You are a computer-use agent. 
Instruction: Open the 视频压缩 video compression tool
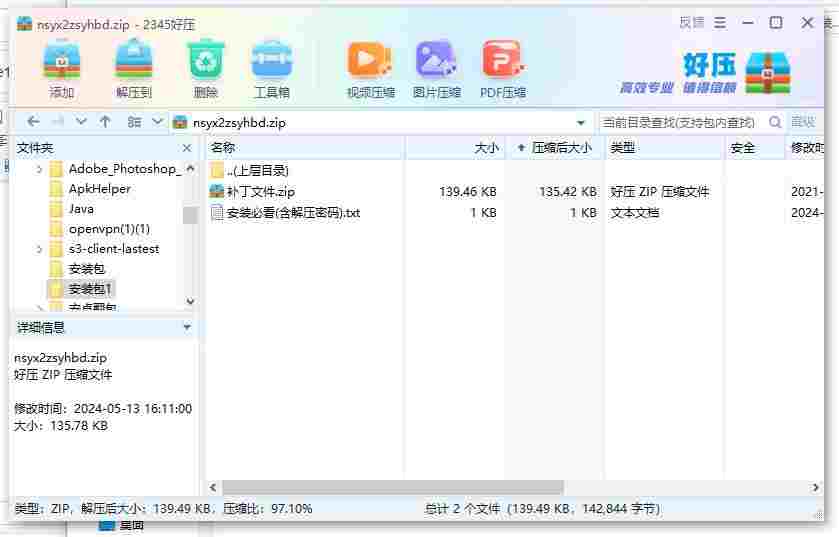click(370, 70)
